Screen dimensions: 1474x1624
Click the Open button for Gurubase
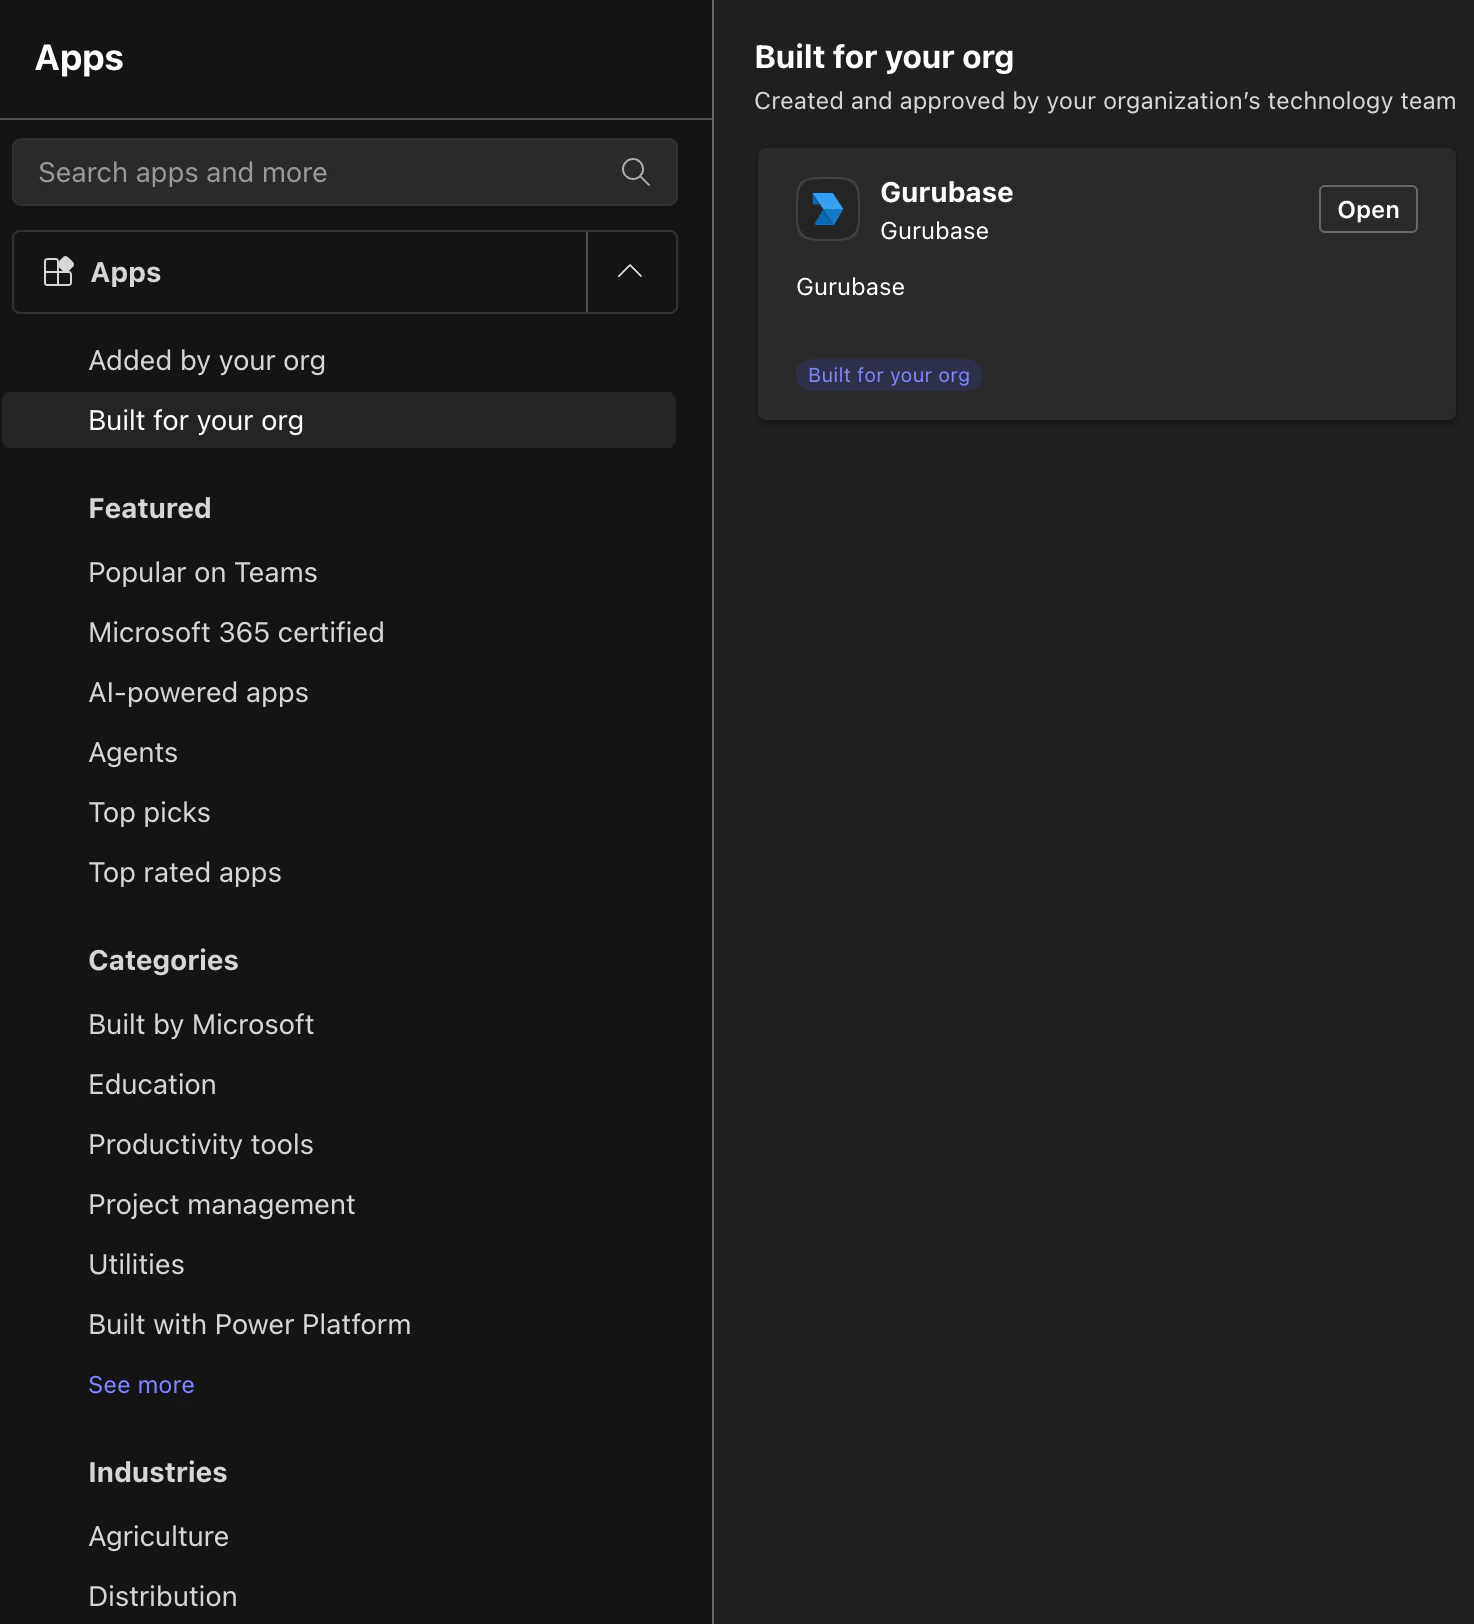click(x=1368, y=209)
